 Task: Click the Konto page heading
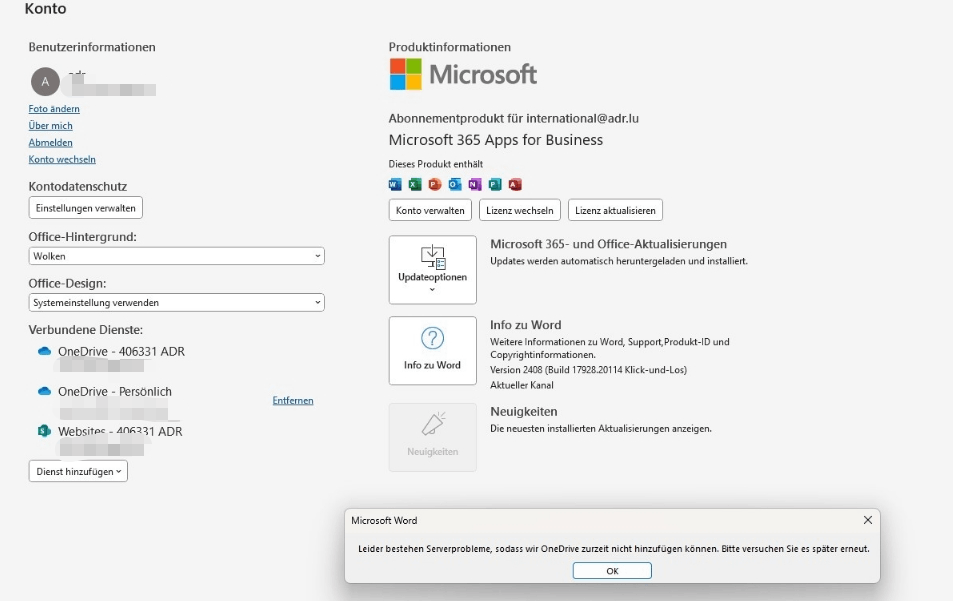point(46,9)
